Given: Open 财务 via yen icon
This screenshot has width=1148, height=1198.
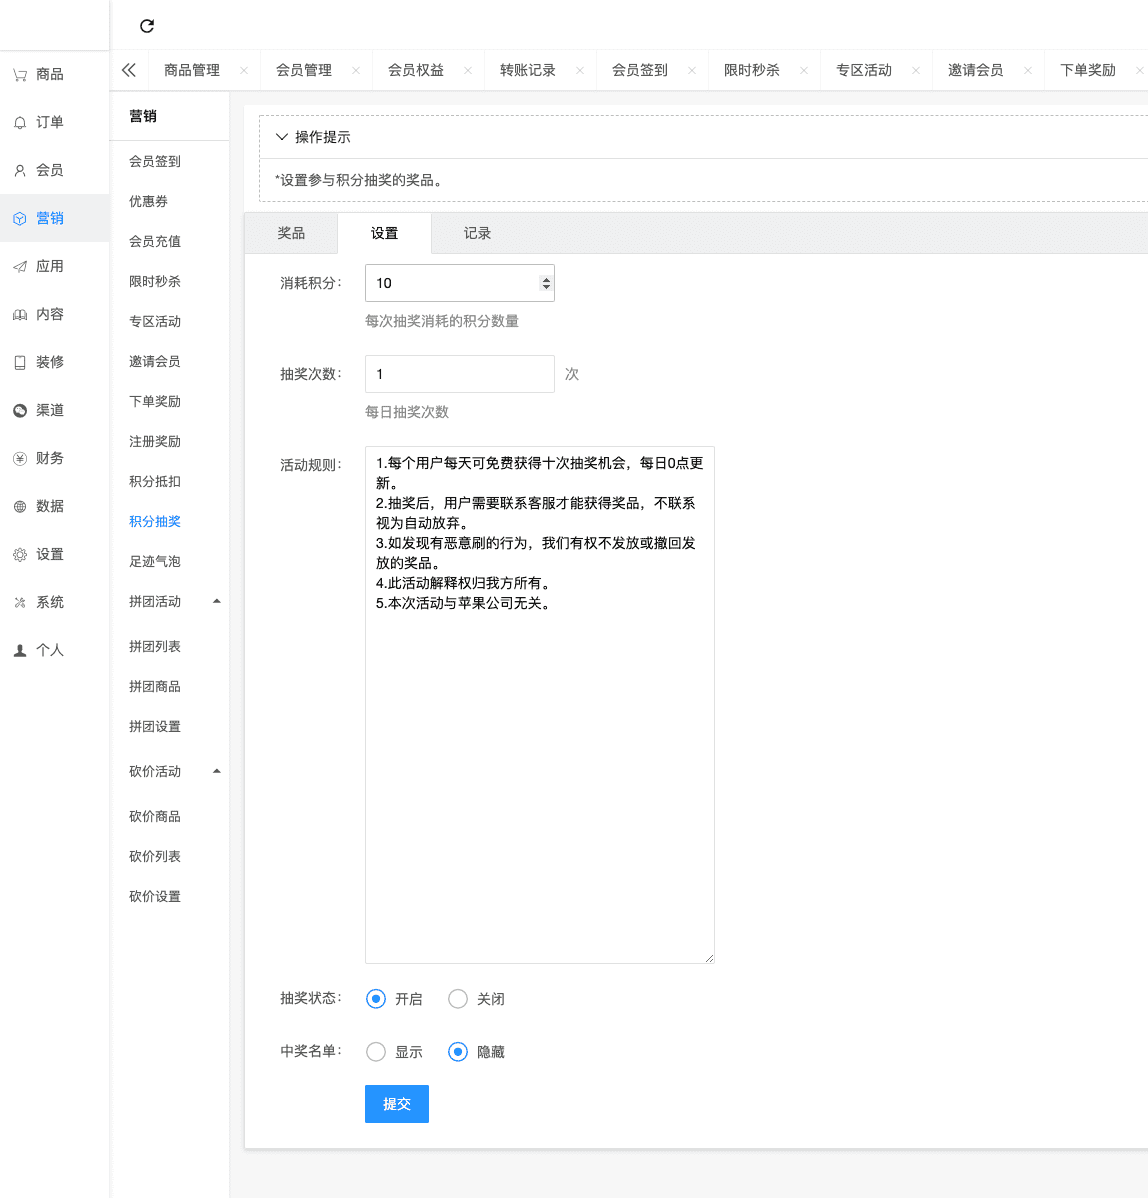Looking at the screenshot, I should 20,459.
